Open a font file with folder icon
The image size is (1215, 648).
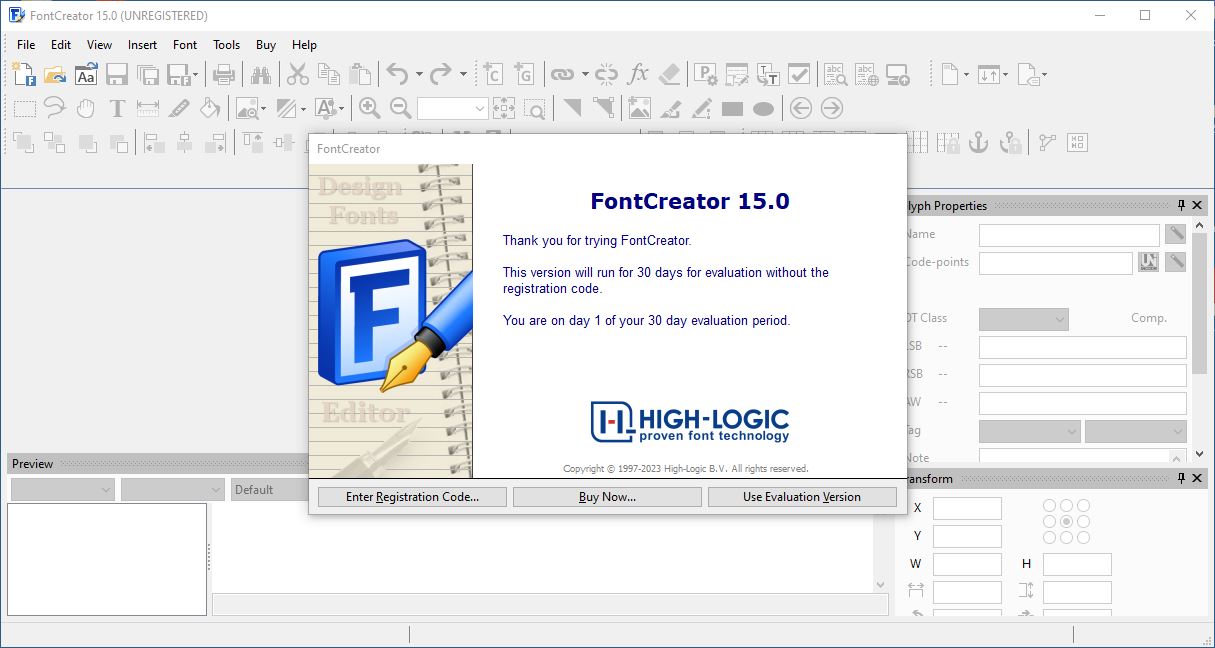pyautogui.click(x=54, y=73)
